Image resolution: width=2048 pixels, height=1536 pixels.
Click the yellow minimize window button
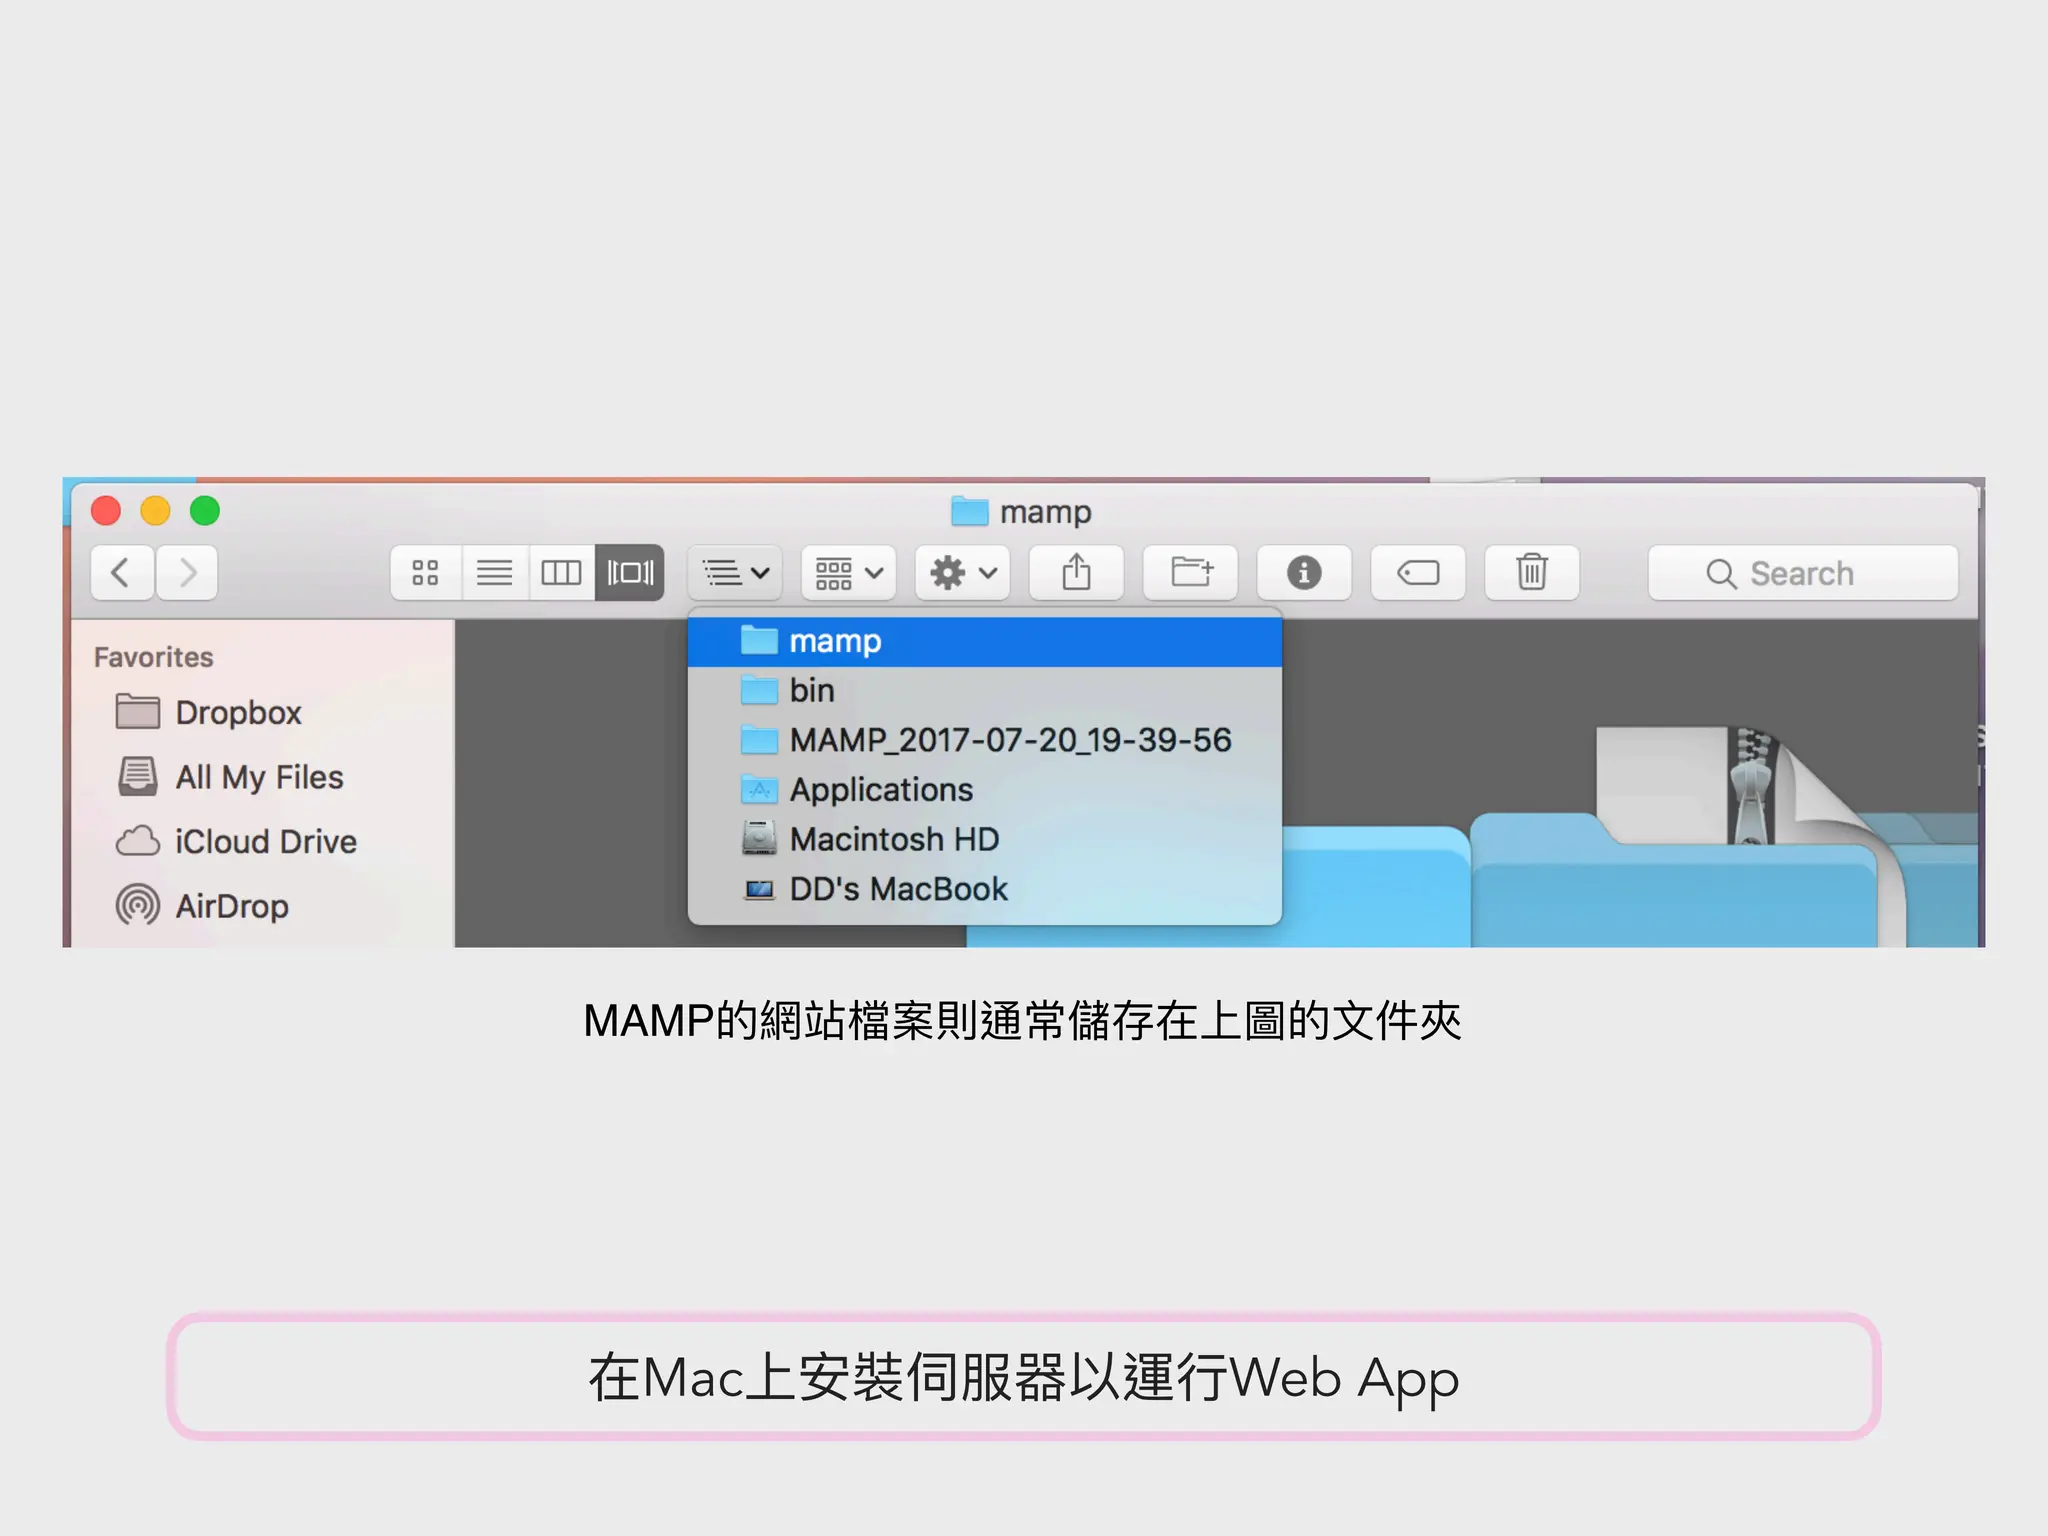coord(155,511)
